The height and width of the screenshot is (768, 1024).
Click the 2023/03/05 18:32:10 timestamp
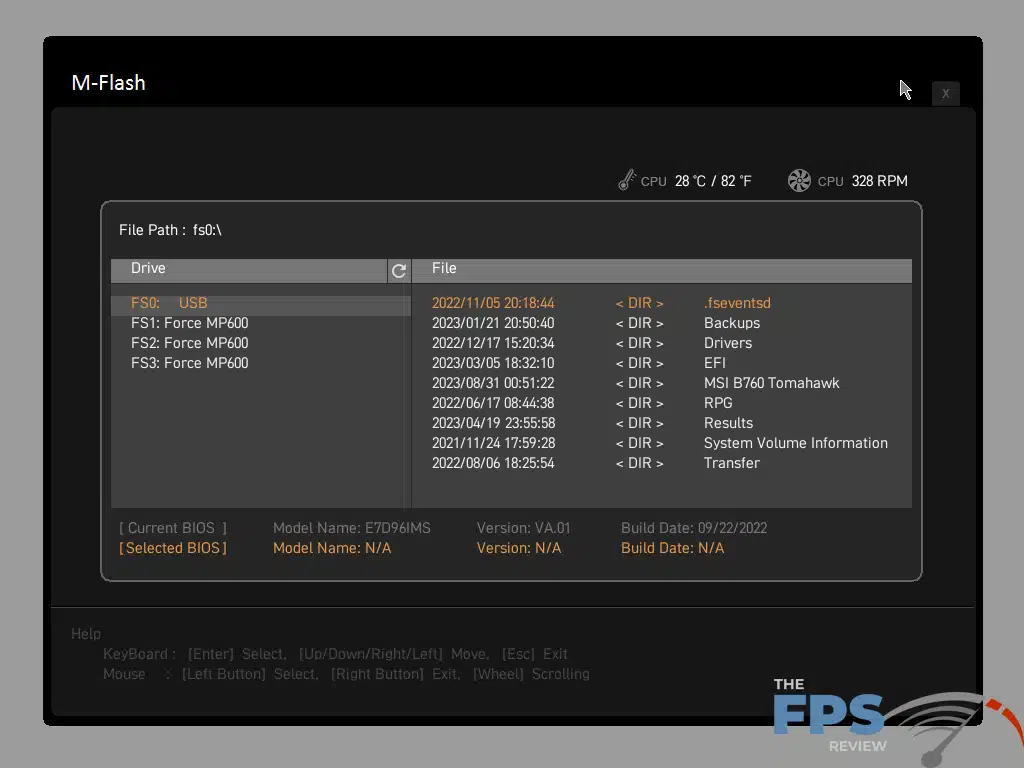493,363
